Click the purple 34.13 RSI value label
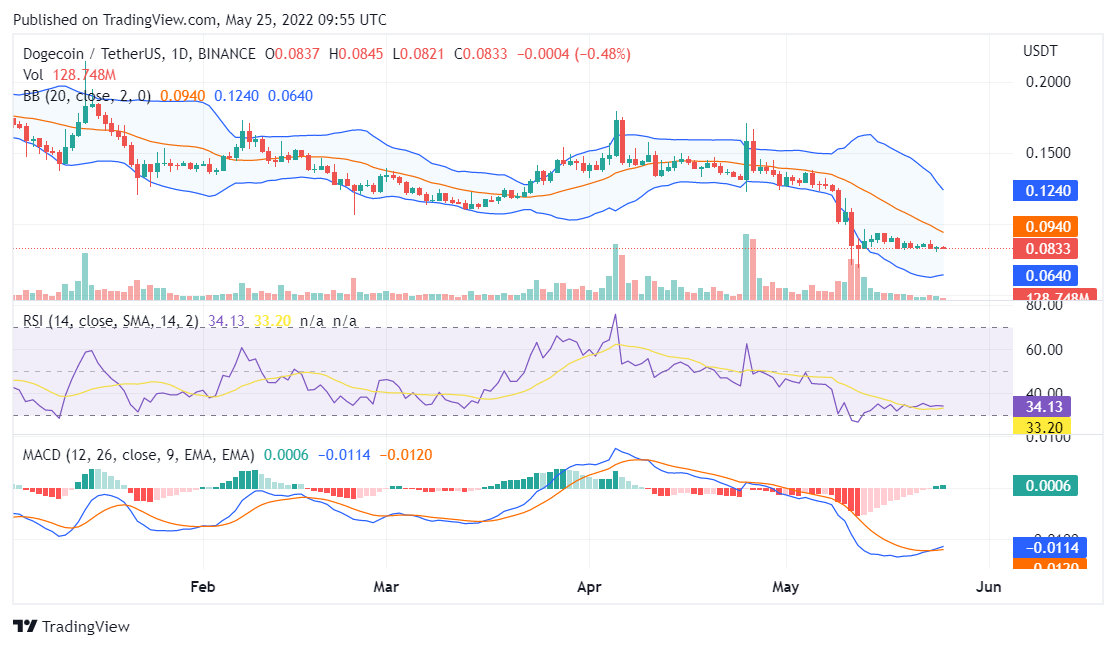Viewport: 1116px width, 648px height. pos(1046,407)
